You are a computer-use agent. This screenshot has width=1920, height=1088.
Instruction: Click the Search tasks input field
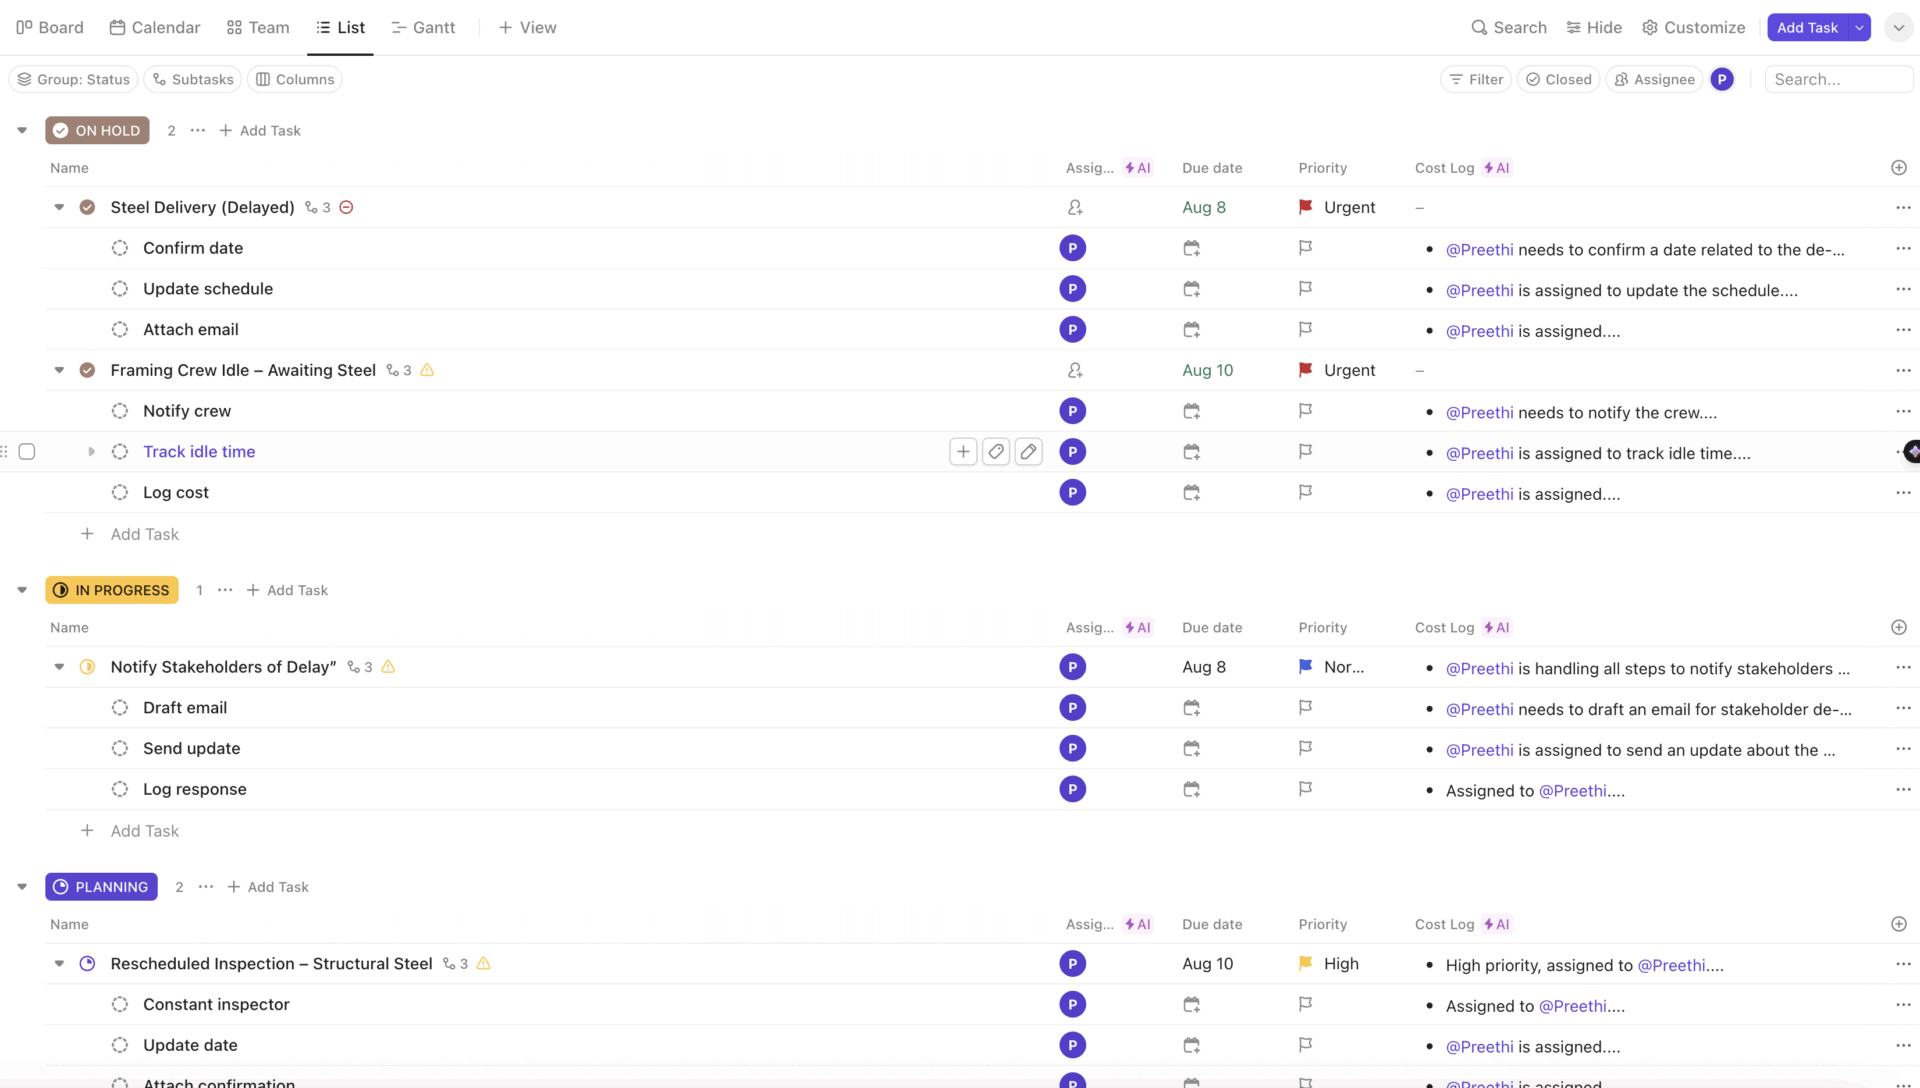click(1838, 79)
